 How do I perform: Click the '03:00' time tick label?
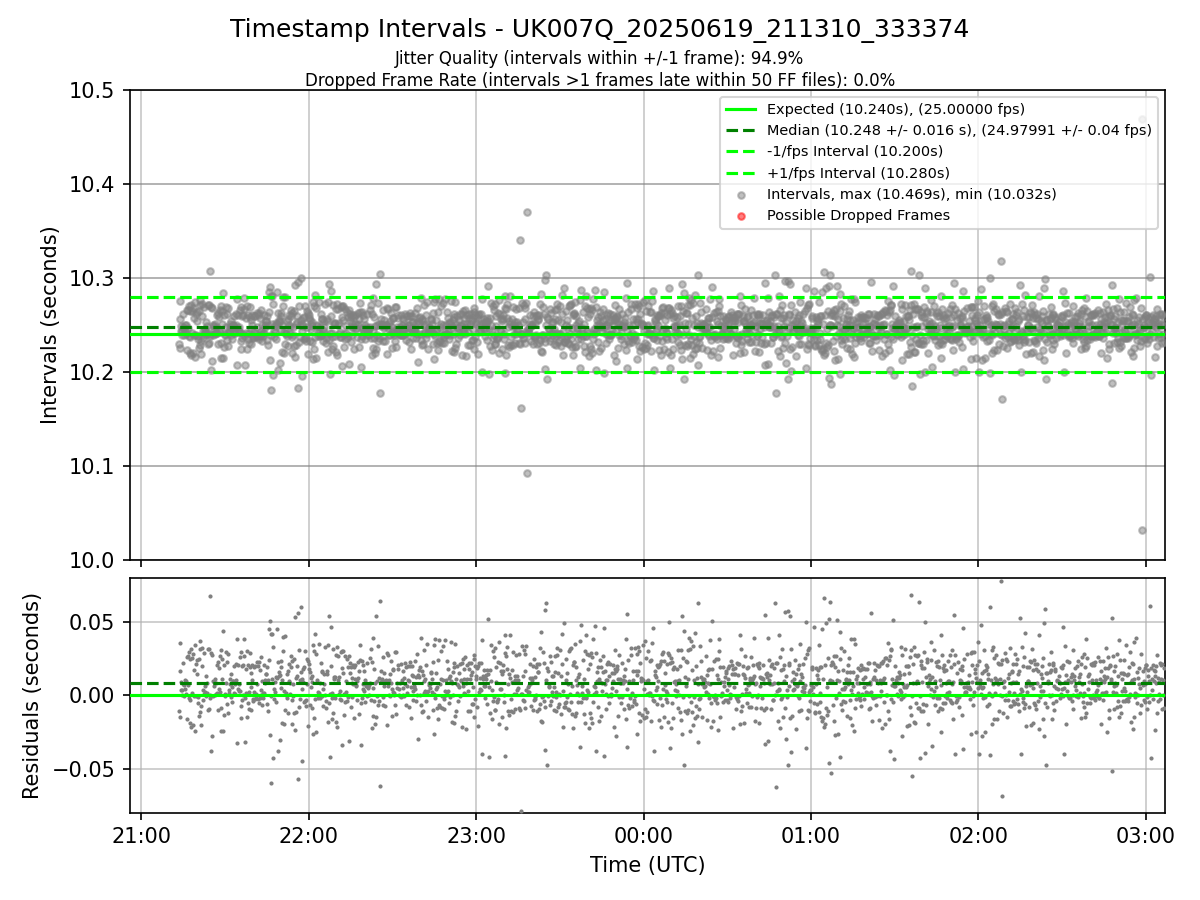point(1146,834)
